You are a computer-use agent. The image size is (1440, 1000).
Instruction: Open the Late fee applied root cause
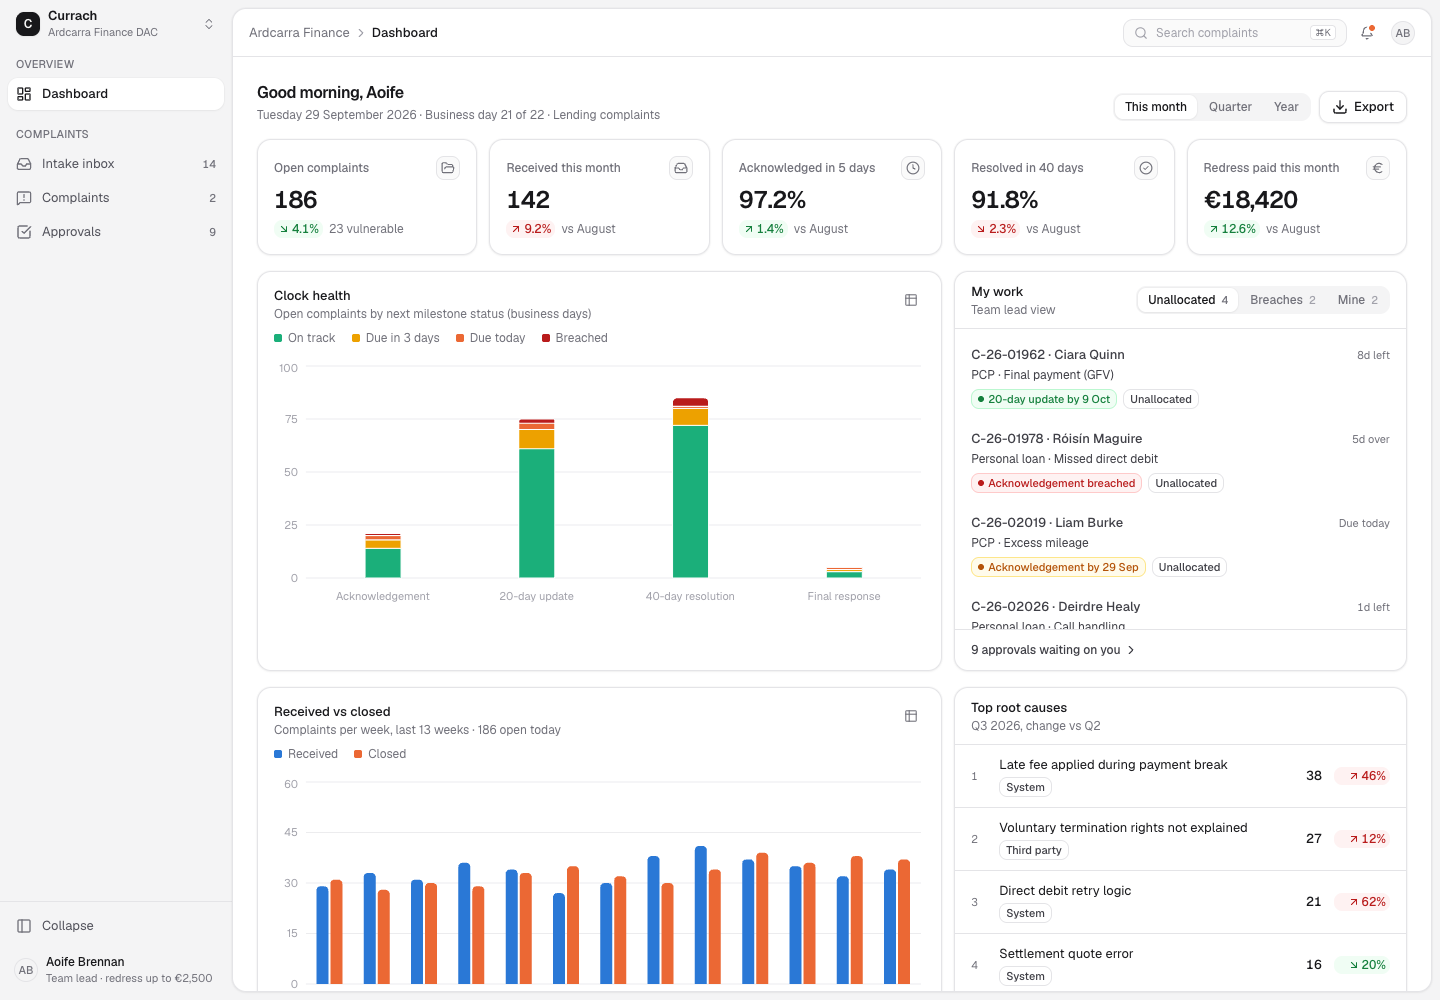tap(1180, 776)
